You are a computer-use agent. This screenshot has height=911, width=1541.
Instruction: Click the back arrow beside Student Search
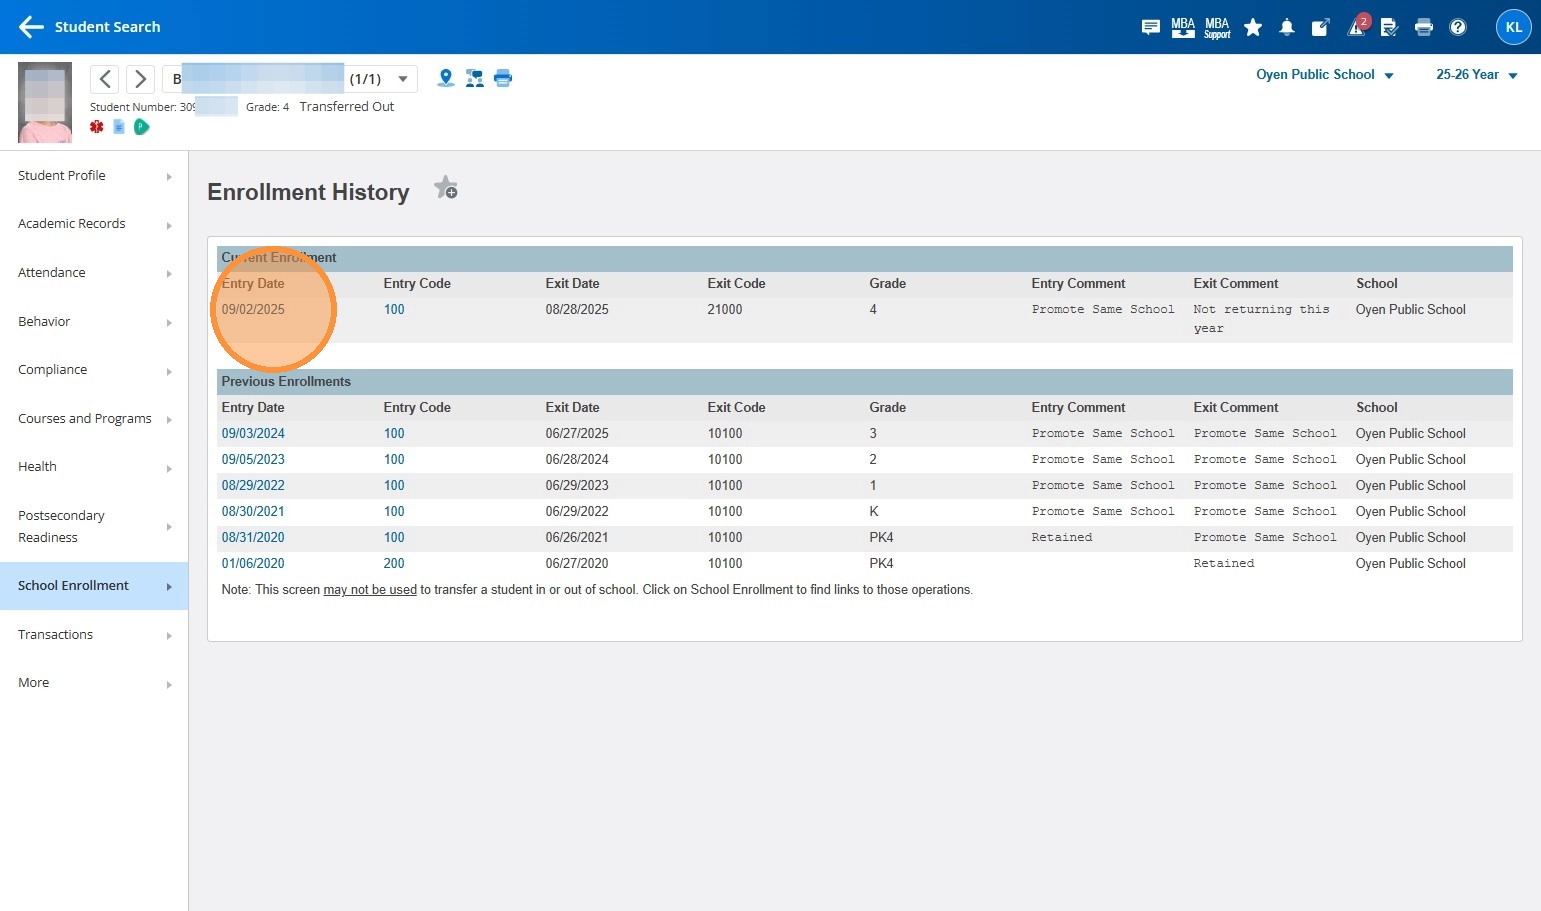coord(31,27)
